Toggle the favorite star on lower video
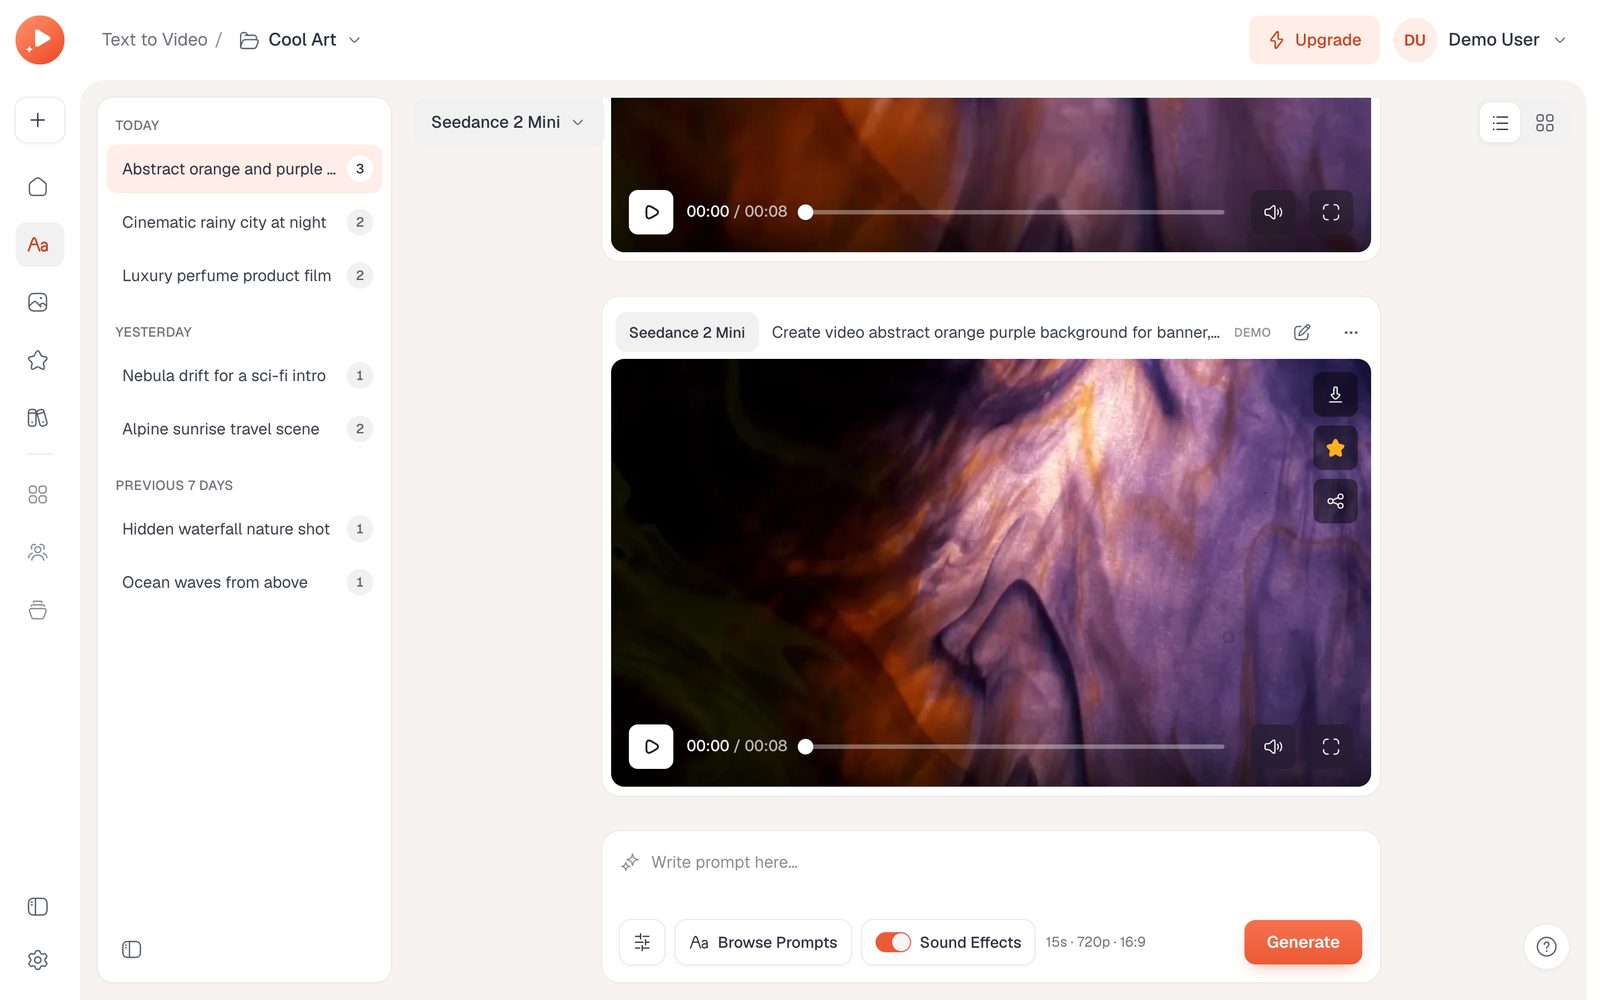1600x1000 pixels. [x=1335, y=448]
